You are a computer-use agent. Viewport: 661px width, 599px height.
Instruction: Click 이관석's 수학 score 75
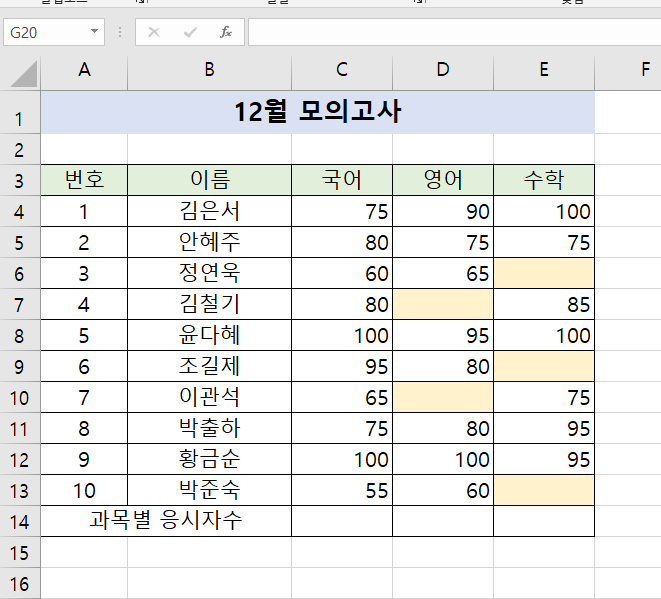tap(544, 397)
